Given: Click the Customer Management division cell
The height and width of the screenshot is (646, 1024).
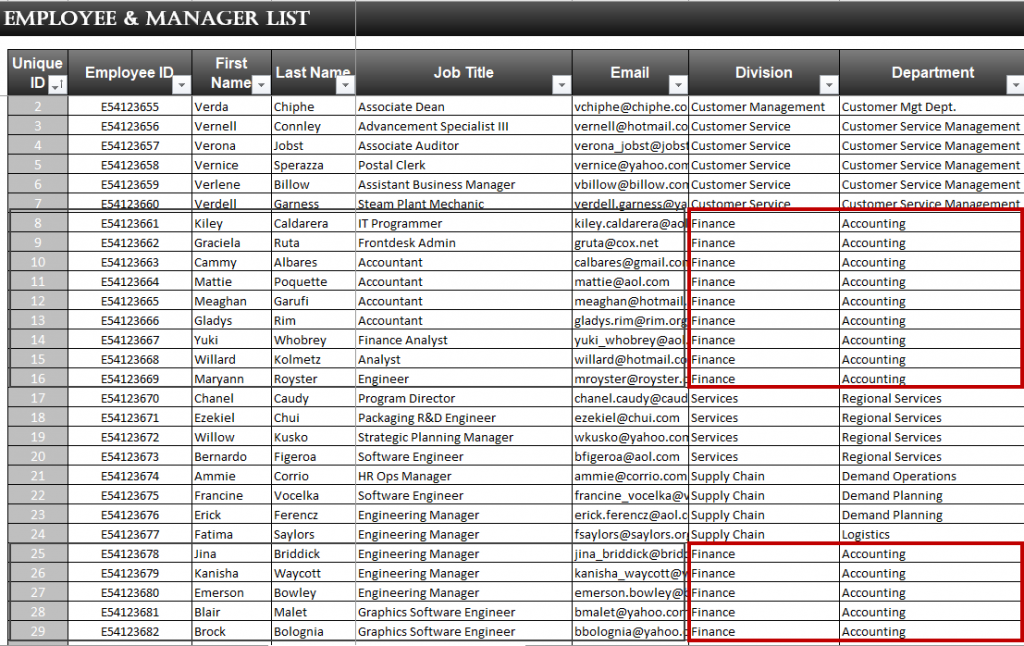Looking at the screenshot, I should (x=758, y=107).
